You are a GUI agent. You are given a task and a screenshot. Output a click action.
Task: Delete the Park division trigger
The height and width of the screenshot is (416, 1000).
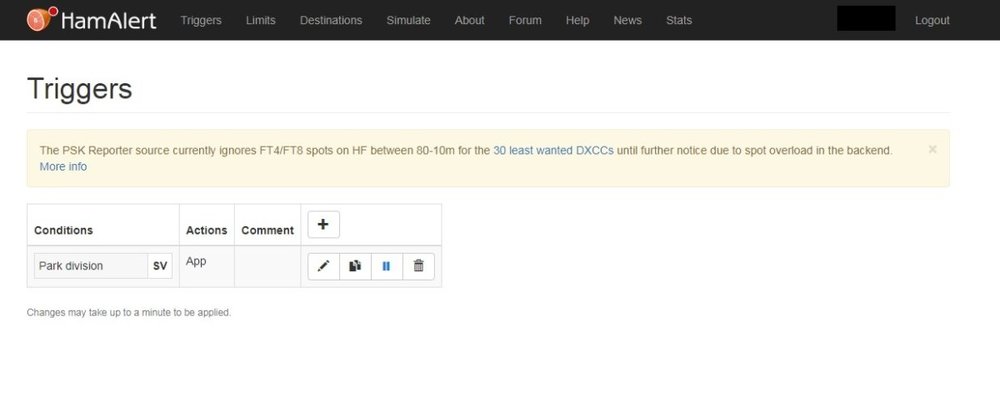[418, 266]
